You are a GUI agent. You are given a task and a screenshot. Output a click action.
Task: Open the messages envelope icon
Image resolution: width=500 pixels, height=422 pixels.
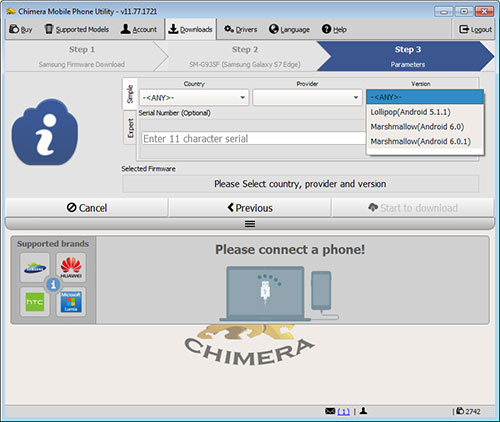(330, 411)
